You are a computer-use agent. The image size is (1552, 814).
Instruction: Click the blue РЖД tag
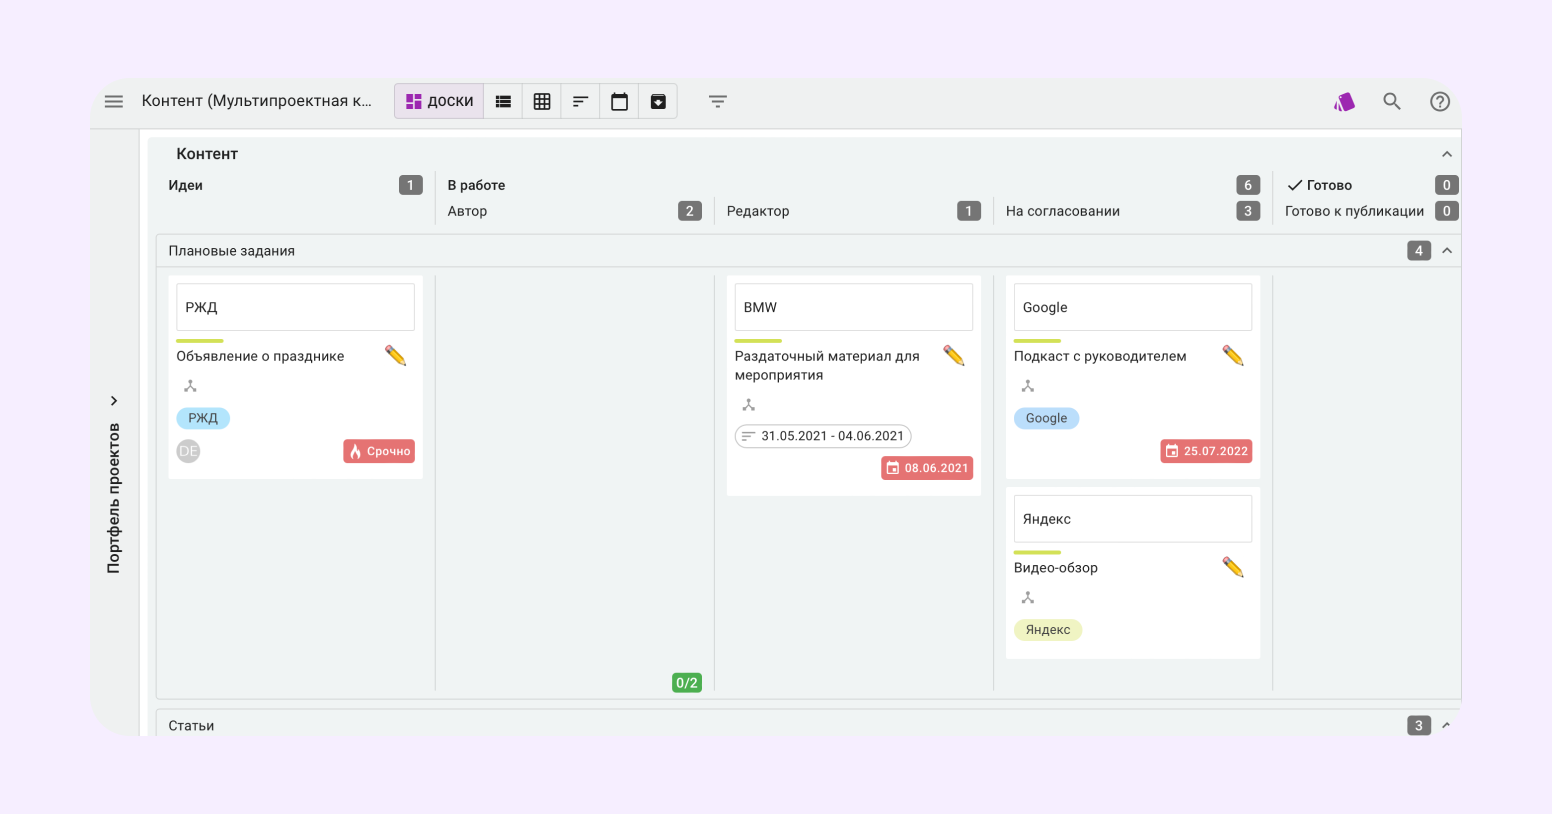coord(203,418)
